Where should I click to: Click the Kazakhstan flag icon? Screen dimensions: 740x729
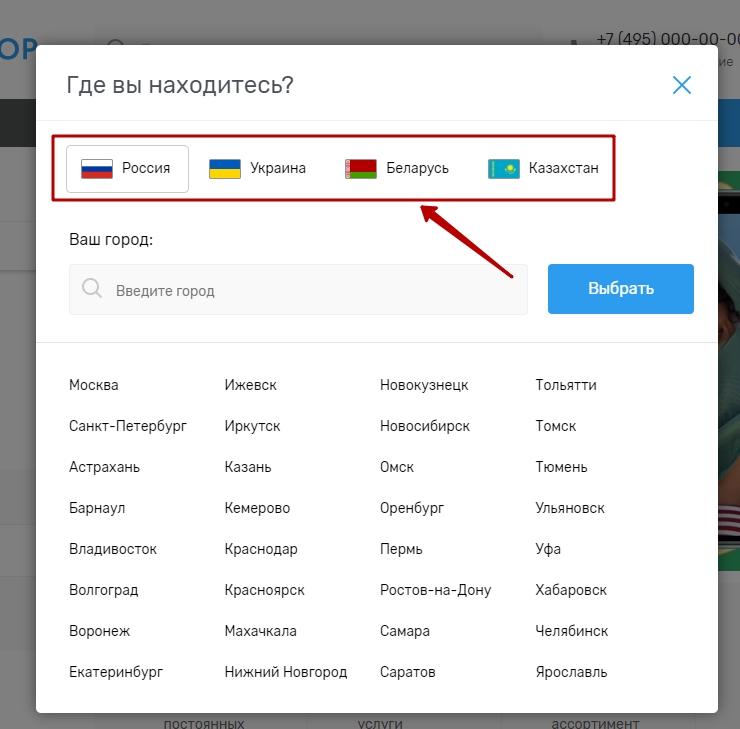click(503, 168)
